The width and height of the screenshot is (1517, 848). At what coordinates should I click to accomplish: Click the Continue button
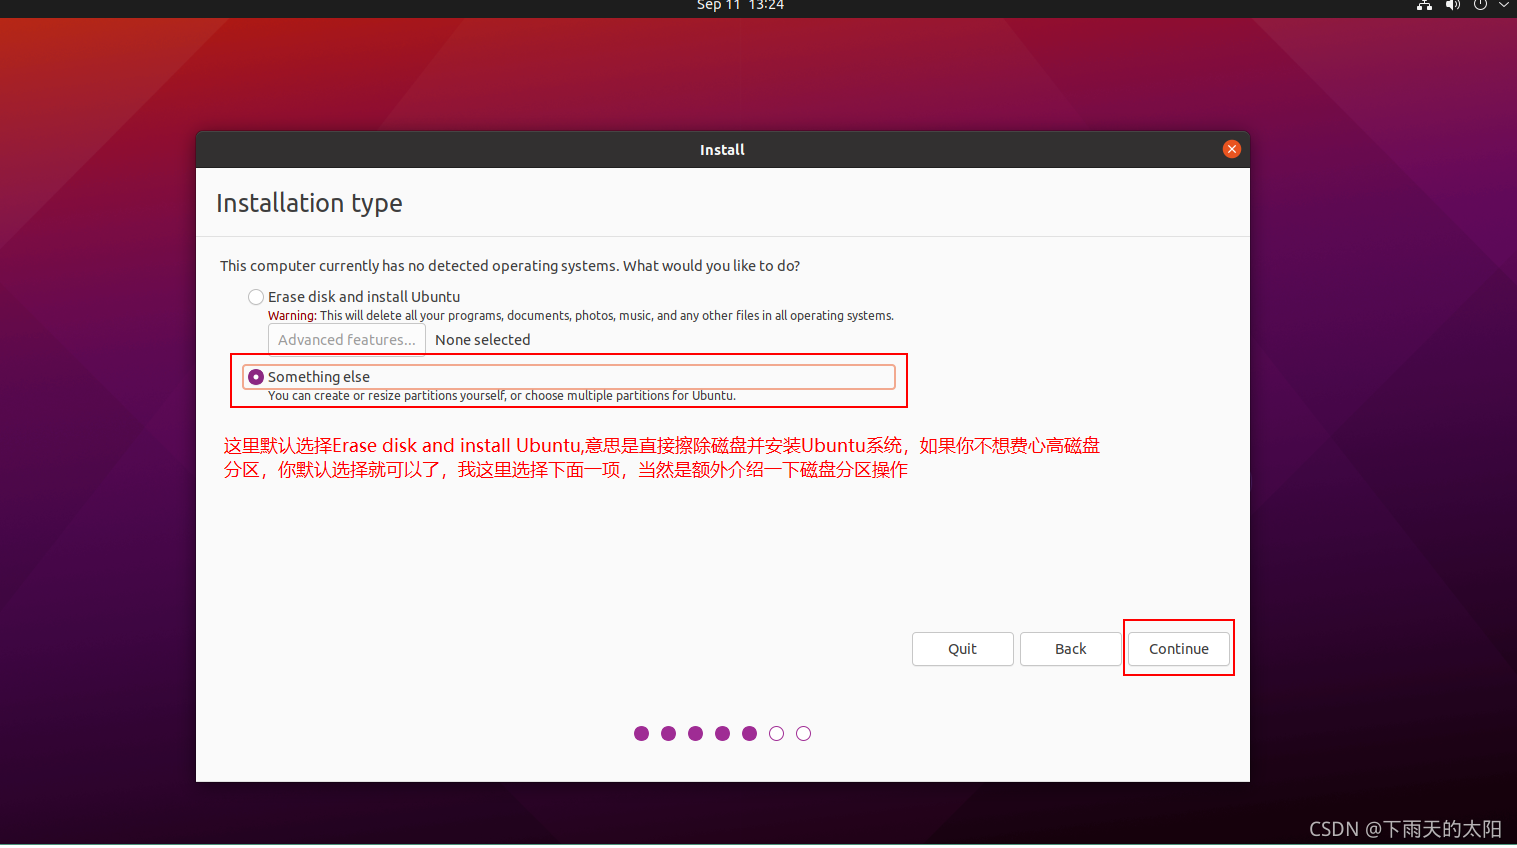(1179, 649)
